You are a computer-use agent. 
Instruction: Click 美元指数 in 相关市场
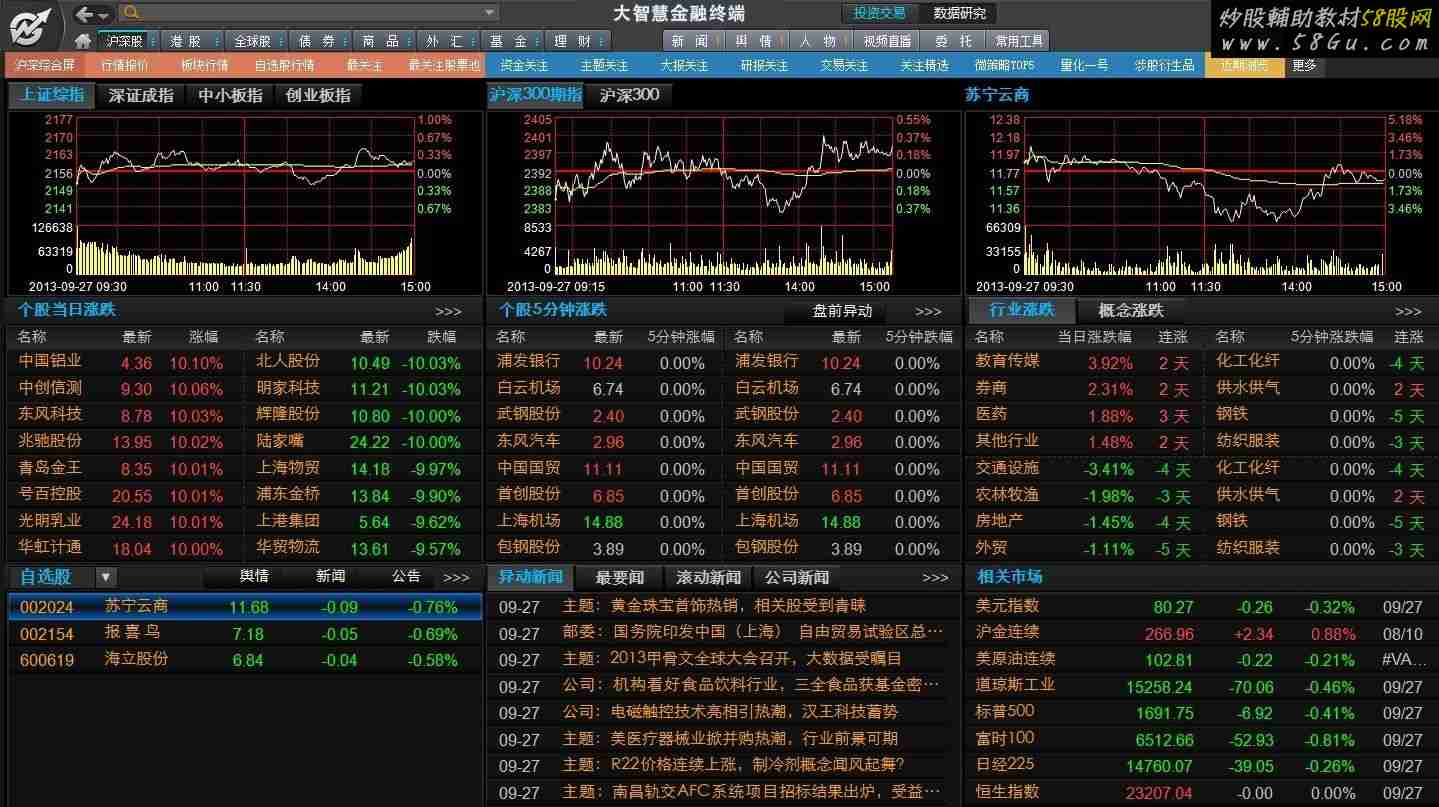tap(1007, 606)
